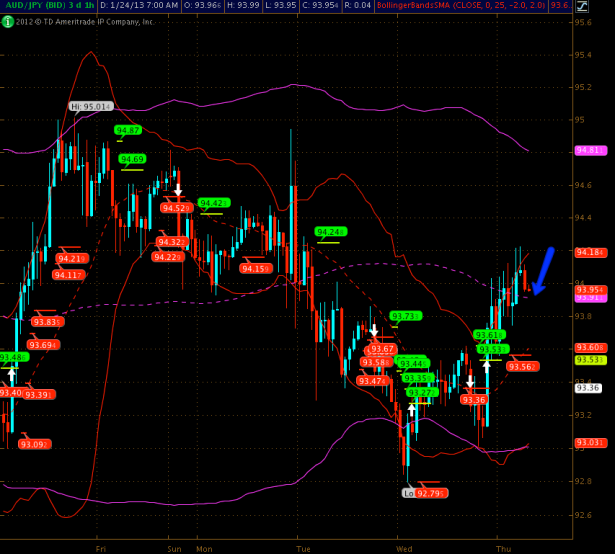
Task: Click the green 94.24 price label
Action: click(x=330, y=232)
